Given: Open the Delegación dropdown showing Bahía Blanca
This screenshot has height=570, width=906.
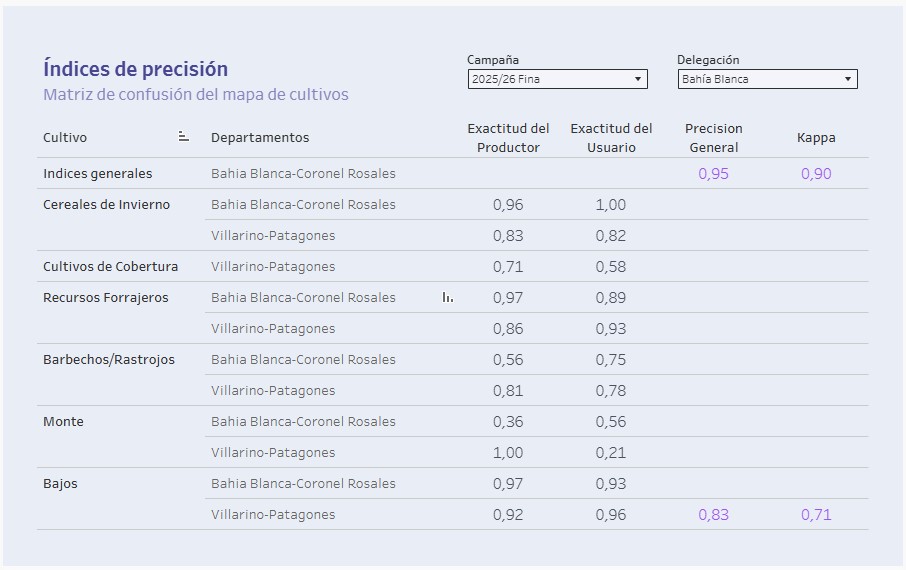Looking at the screenshot, I should 767,79.
